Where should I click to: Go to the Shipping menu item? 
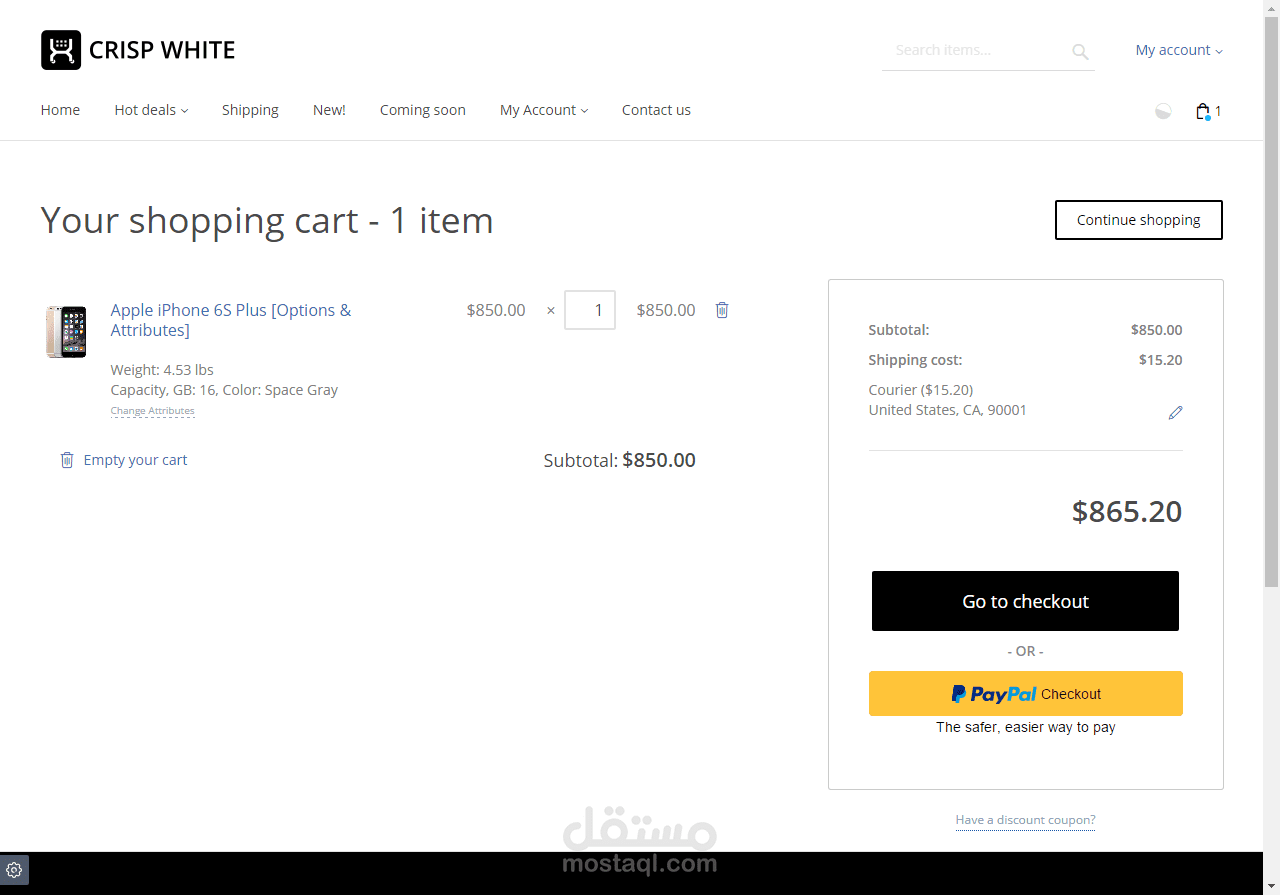click(250, 110)
